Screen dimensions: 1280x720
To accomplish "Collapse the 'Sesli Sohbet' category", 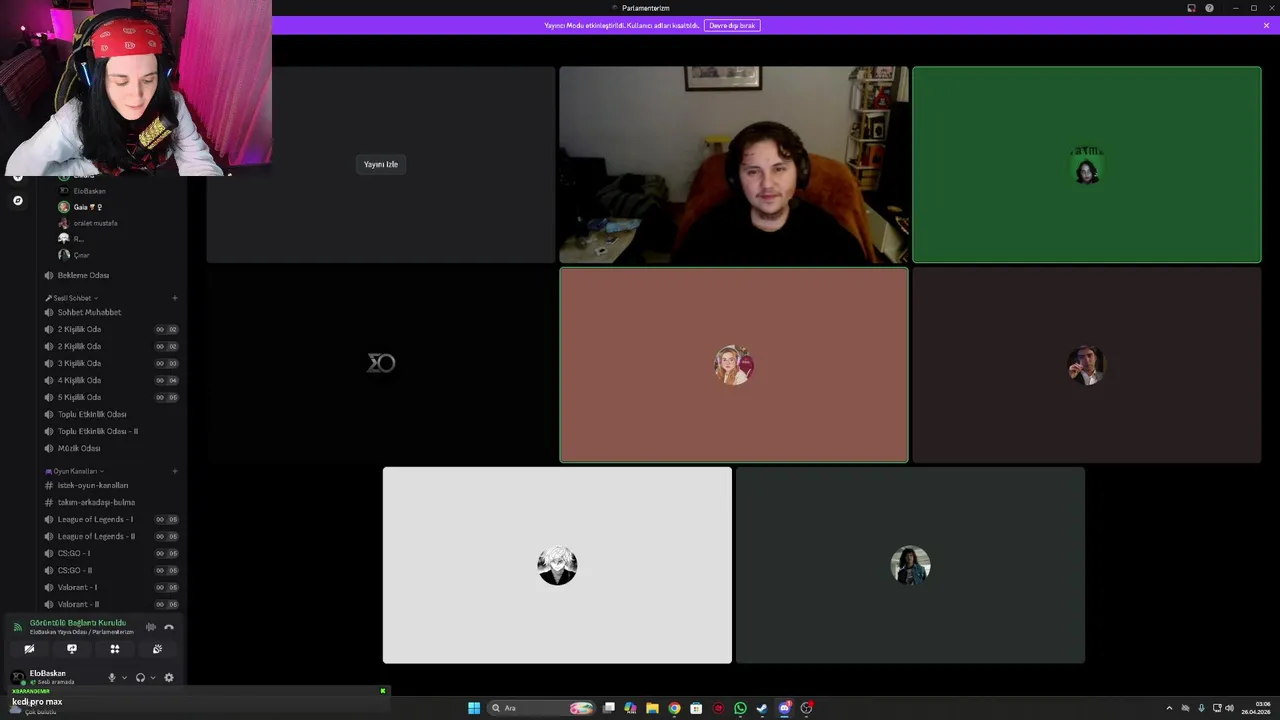I will point(72,298).
